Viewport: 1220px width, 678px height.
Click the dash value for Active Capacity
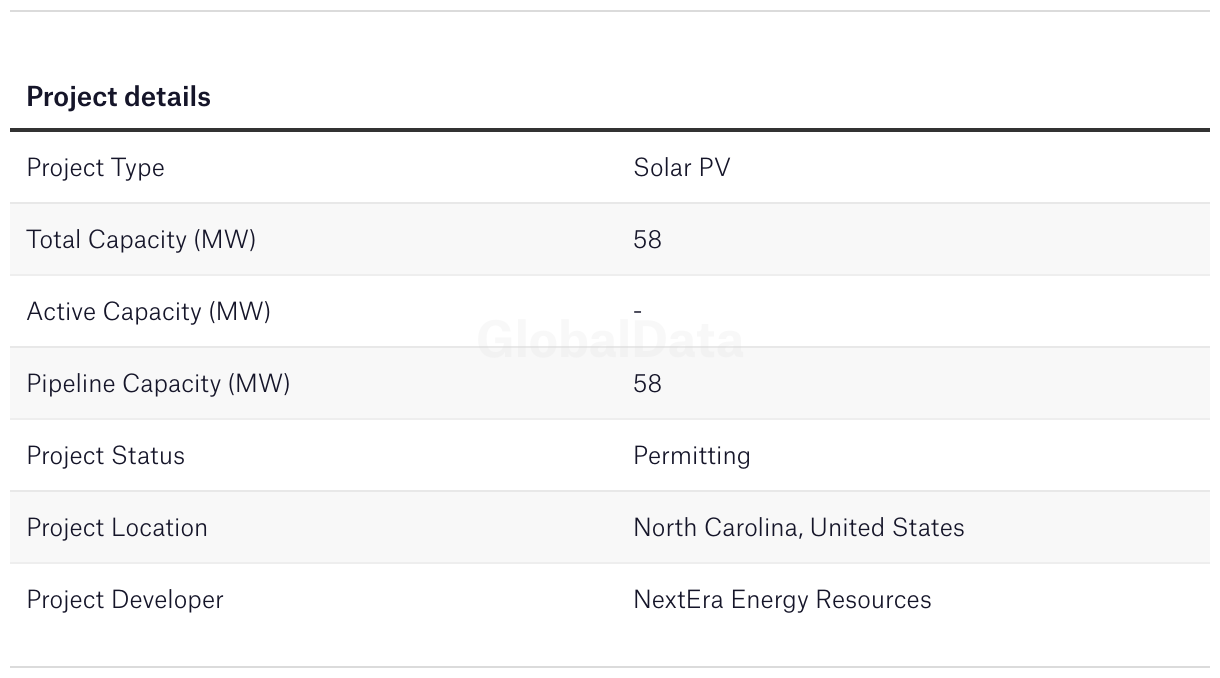click(x=637, y=312)
